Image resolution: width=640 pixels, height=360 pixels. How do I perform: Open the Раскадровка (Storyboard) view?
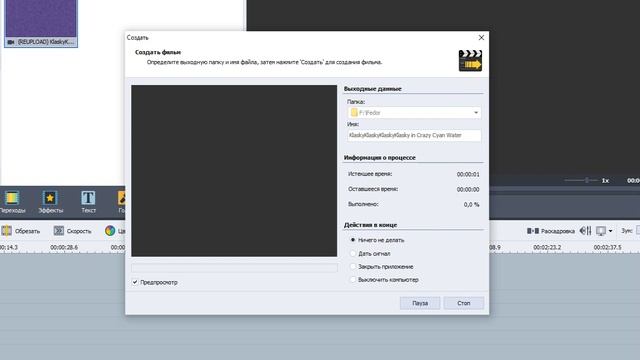point(551,231)
